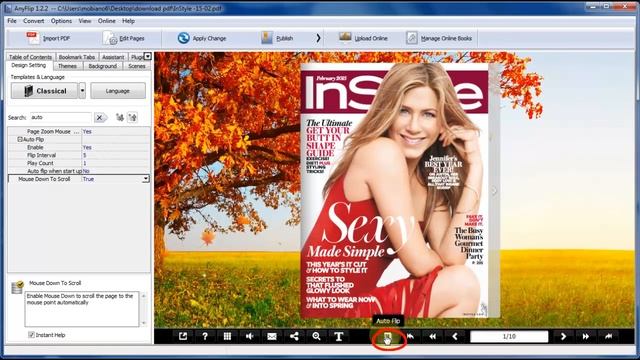Open the Mouse Down To Scroll dropdown

(x=145, y=179)
